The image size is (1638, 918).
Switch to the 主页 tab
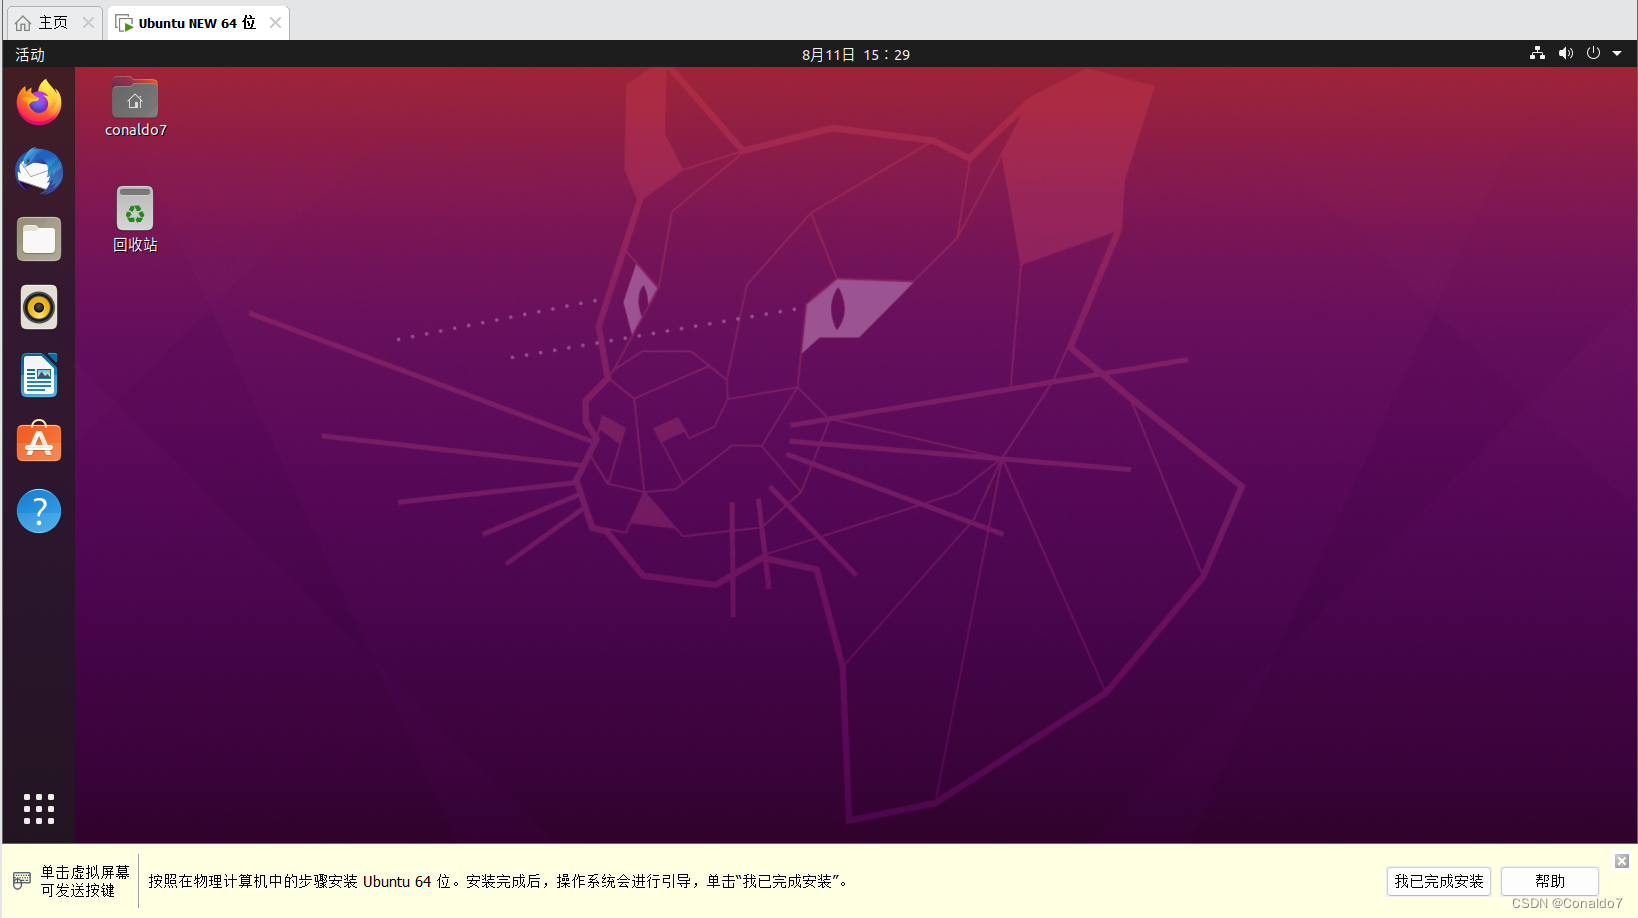click(54, 23)
